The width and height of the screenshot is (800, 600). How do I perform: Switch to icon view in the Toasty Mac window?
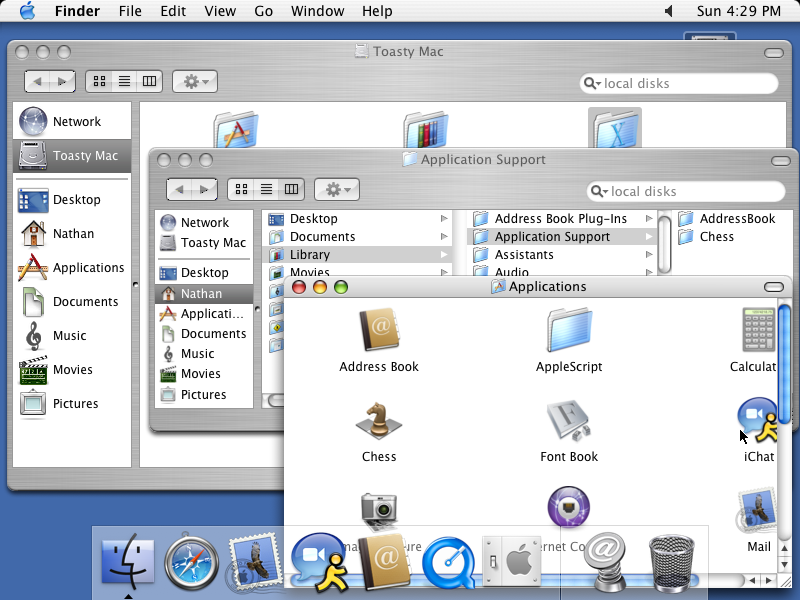click(x=98, y=81)
